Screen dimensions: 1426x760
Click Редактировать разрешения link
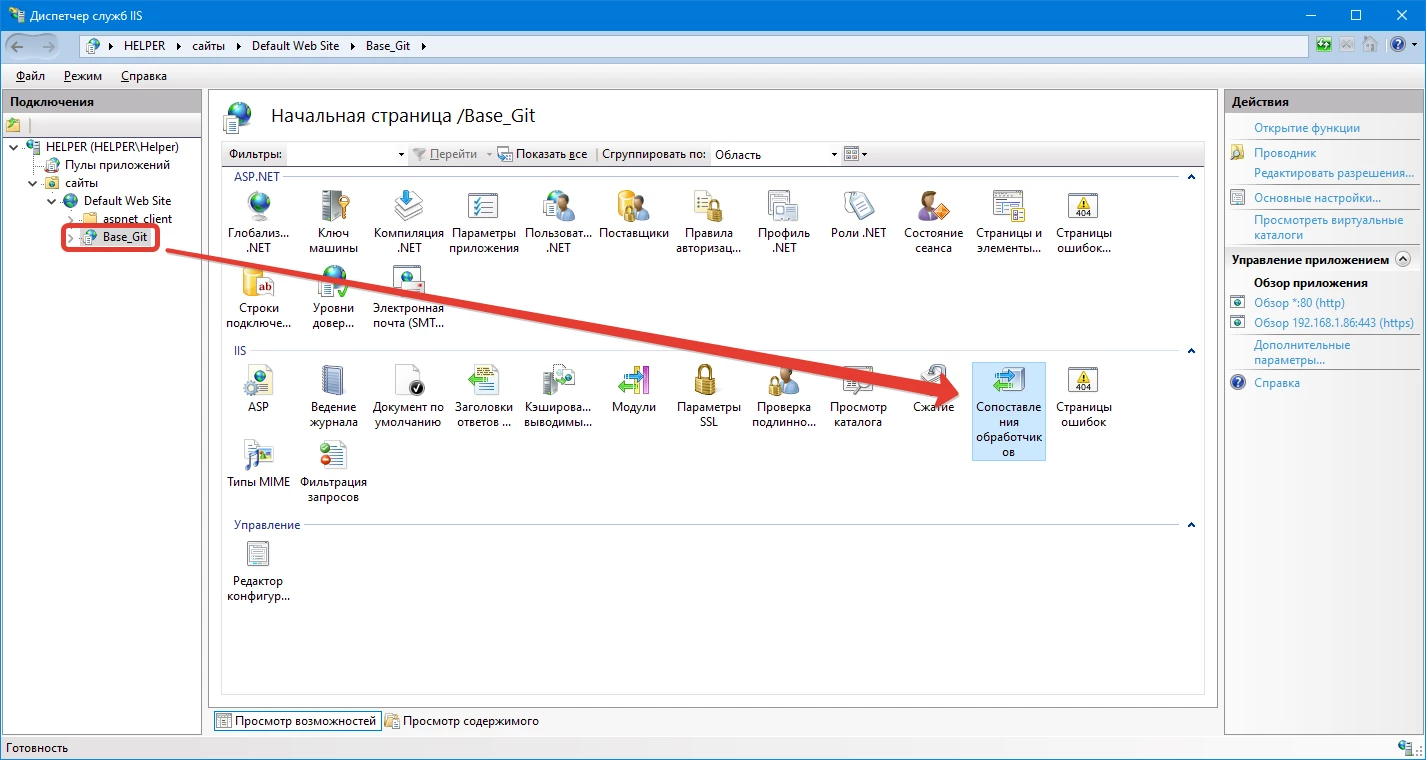click(1334, 173)
